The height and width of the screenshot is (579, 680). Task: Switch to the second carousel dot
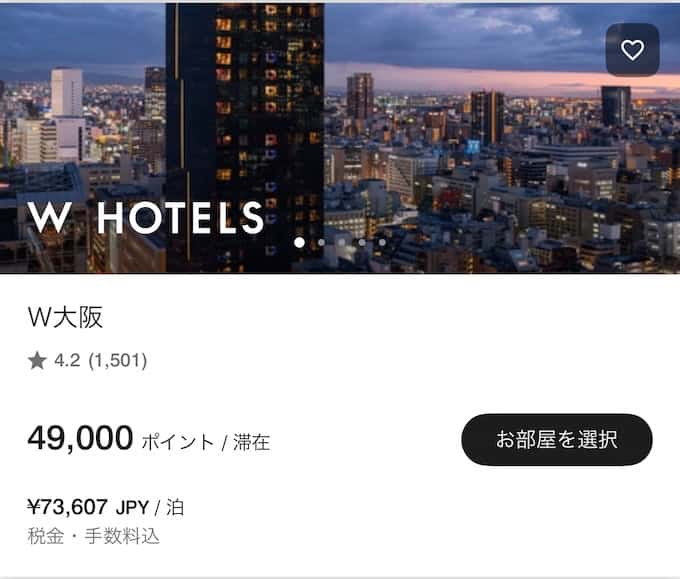point(321,242)
